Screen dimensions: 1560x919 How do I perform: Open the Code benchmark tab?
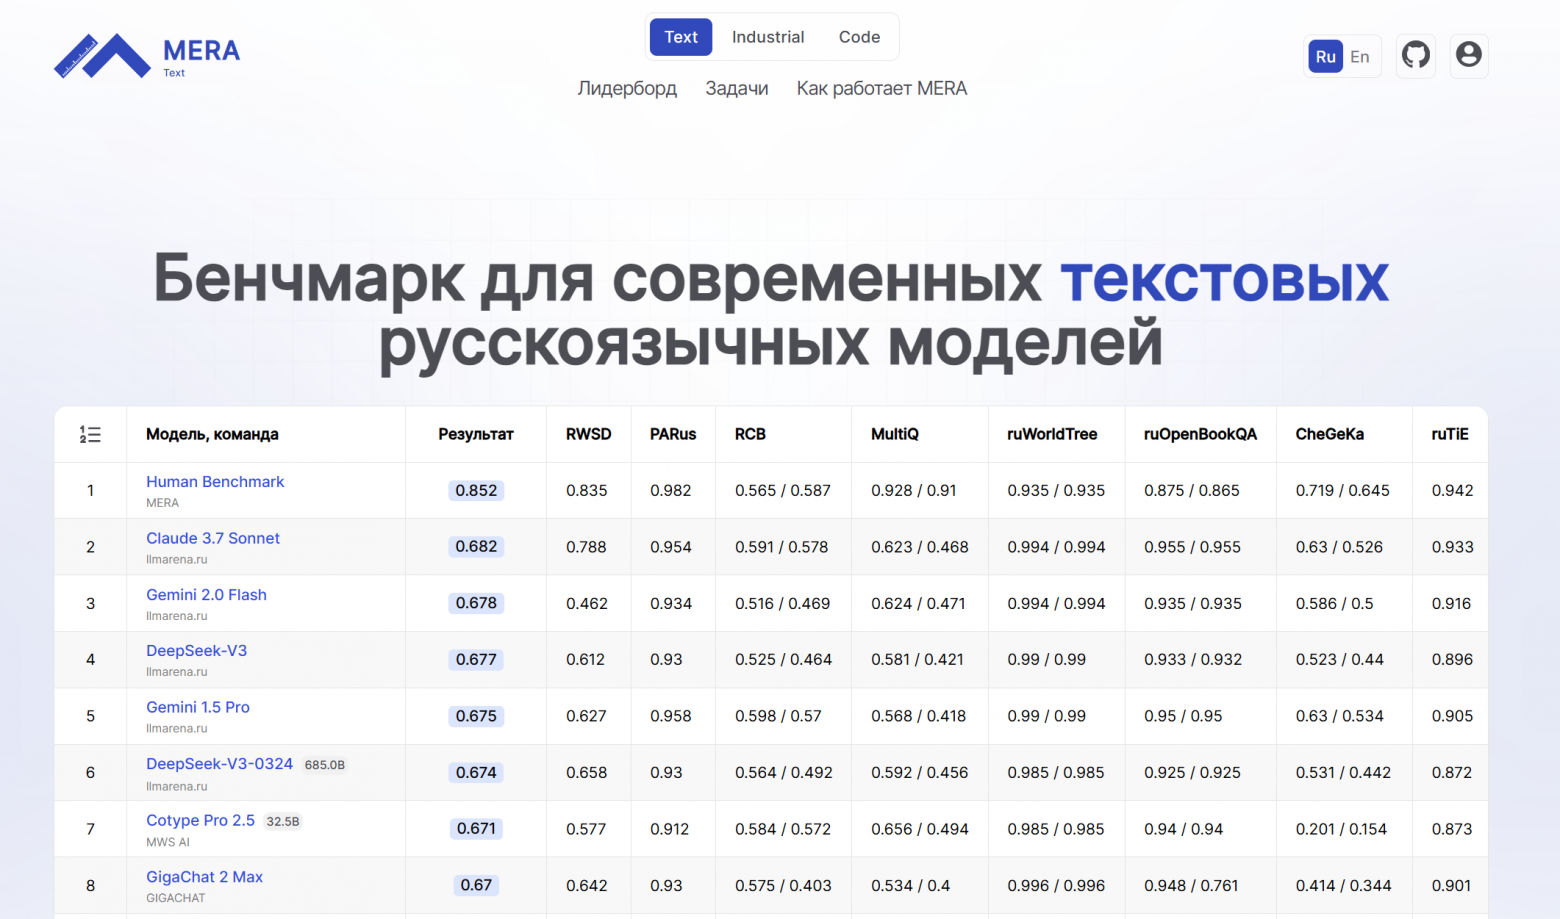859,36
